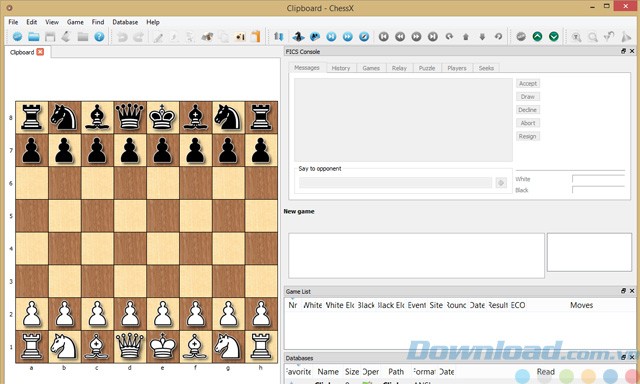This screenshot has width=640, height=384.
Task: Click the blue fast-forward autoplay icon
Action: (347, 37)
